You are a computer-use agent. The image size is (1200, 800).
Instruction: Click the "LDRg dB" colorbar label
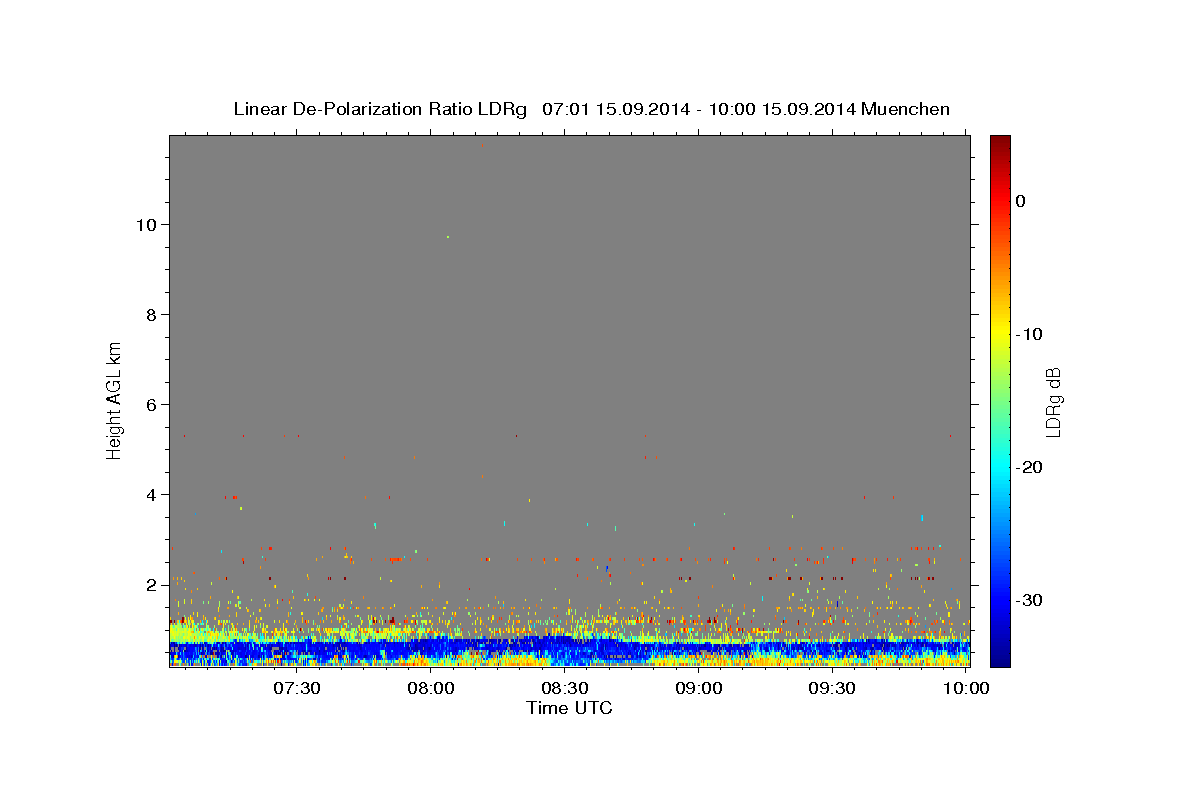(x=1053, y=402)
